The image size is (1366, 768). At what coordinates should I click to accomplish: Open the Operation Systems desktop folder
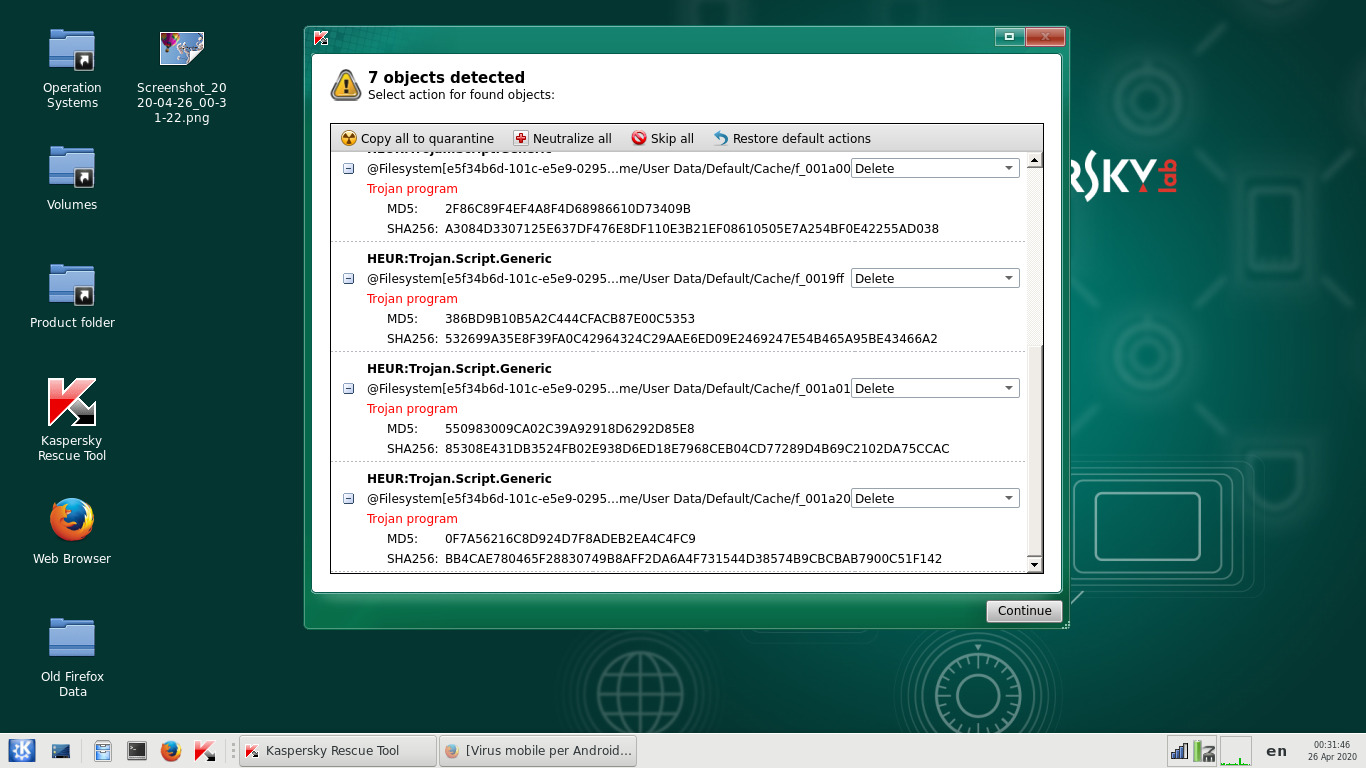(72, 67)
